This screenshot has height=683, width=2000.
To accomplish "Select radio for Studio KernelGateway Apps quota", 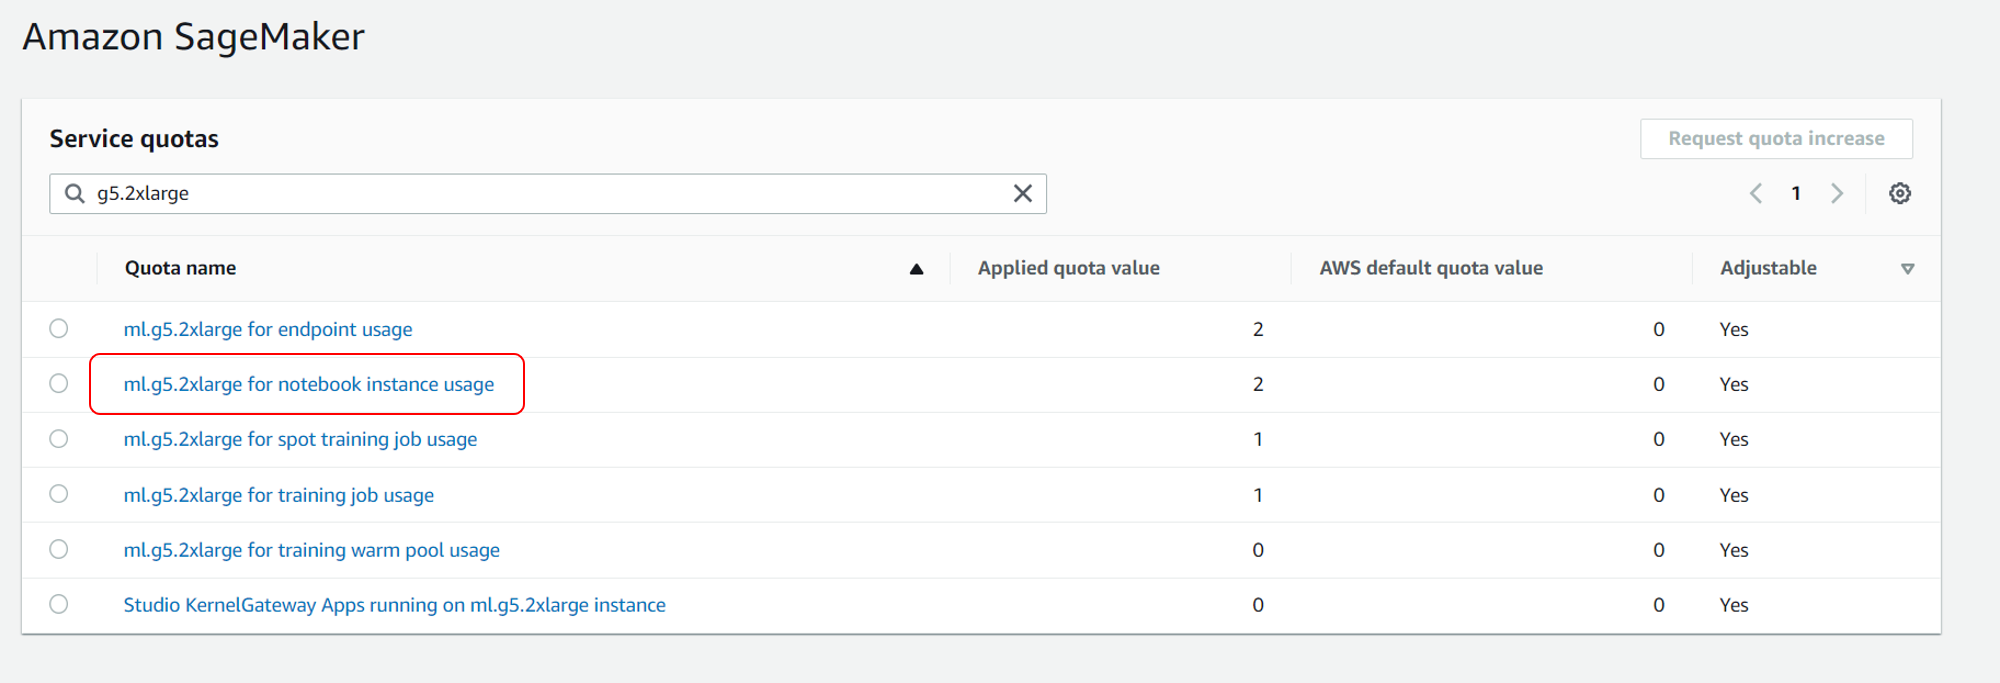I will point(59,604).
